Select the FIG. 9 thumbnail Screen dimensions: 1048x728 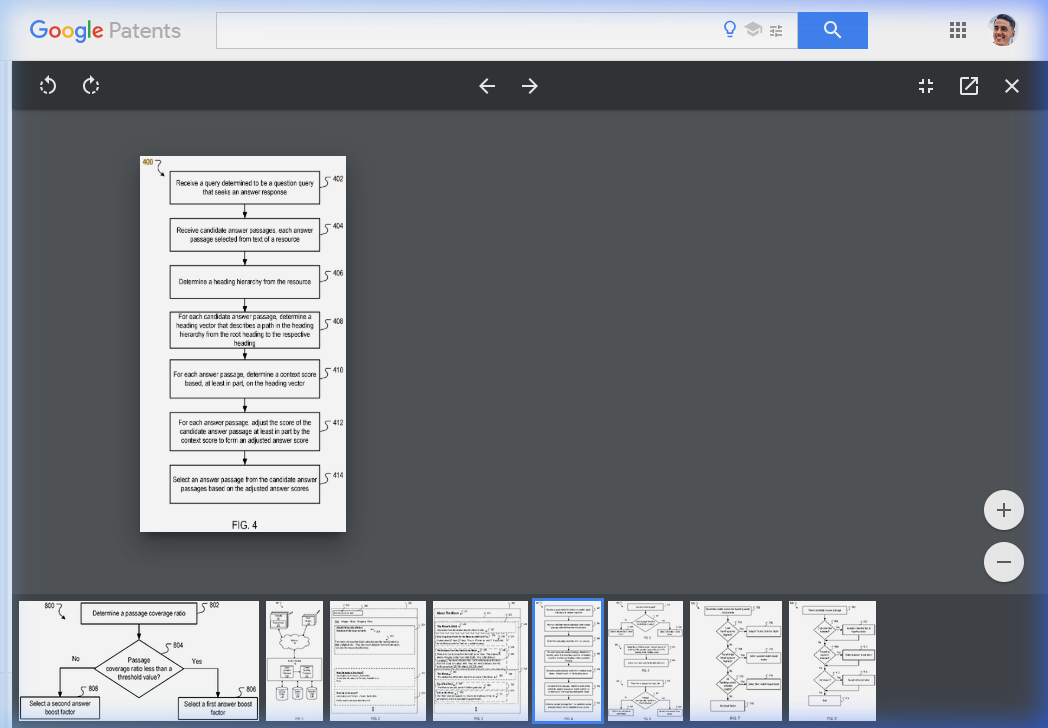coord(832,660)
